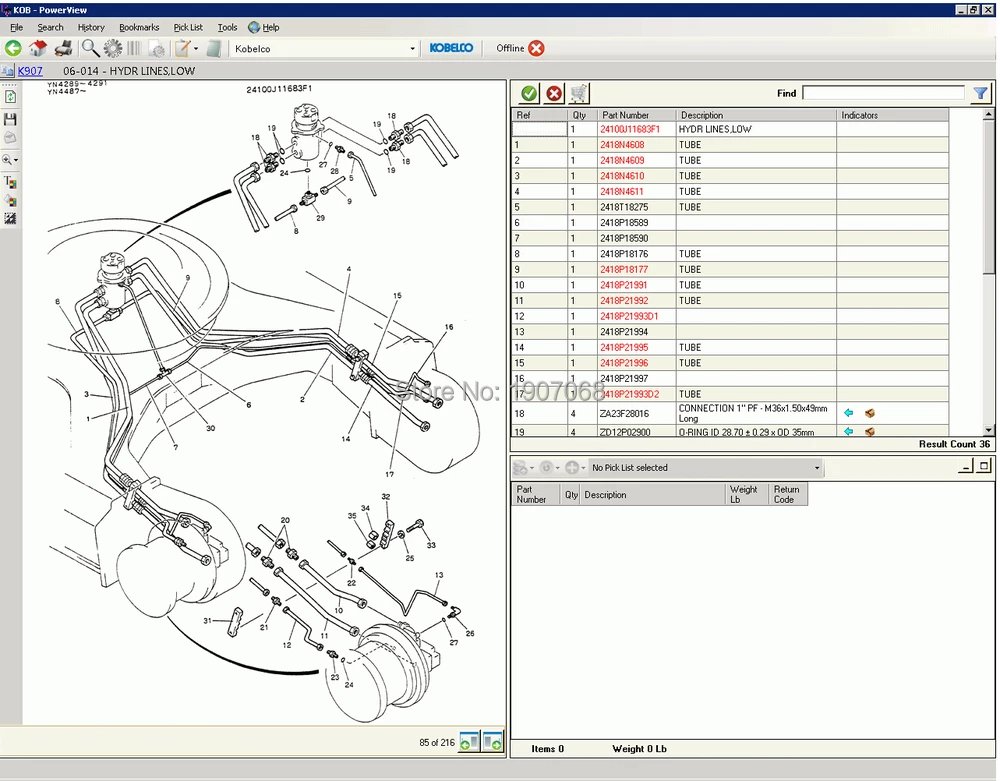Open the Pick List menu
The height and width of the screenshot is (781, 1000).
[187, 27]
